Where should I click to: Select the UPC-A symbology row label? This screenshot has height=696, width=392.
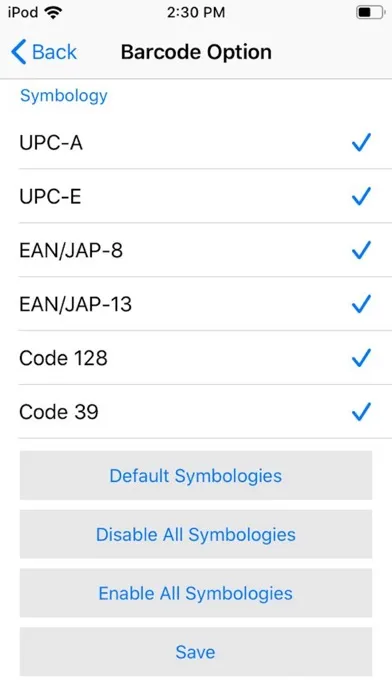[51, 143]
